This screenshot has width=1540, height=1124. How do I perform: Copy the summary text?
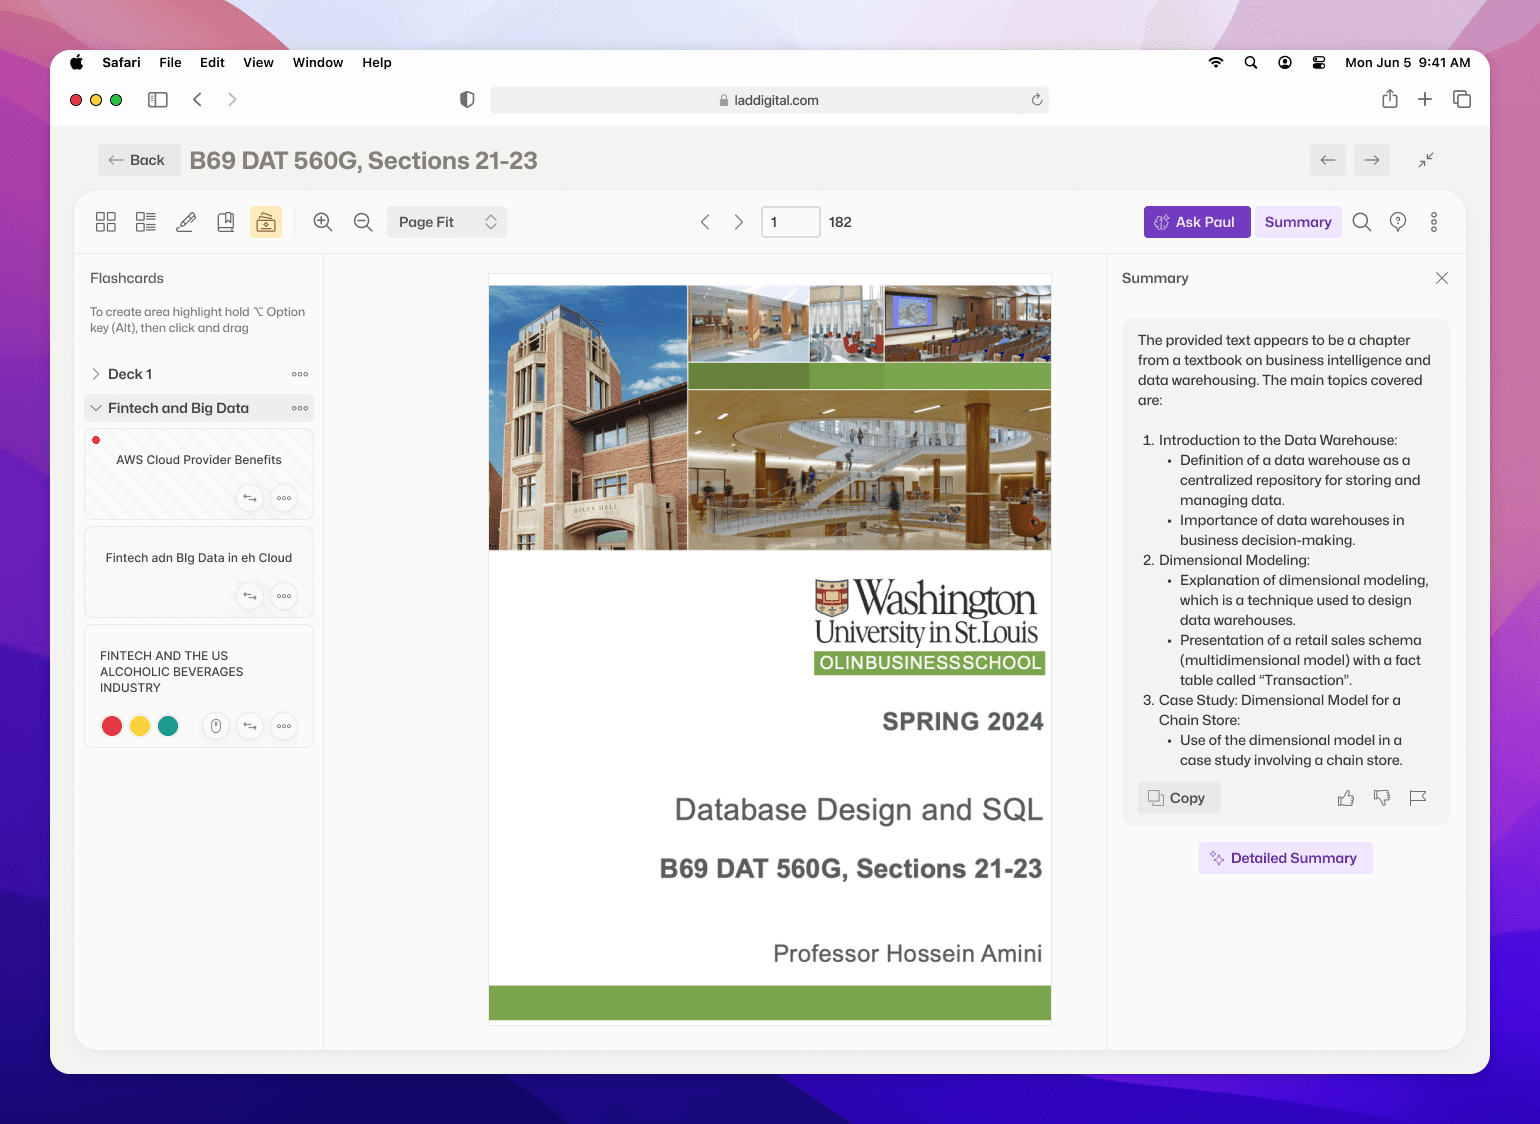click(1179, 798)
